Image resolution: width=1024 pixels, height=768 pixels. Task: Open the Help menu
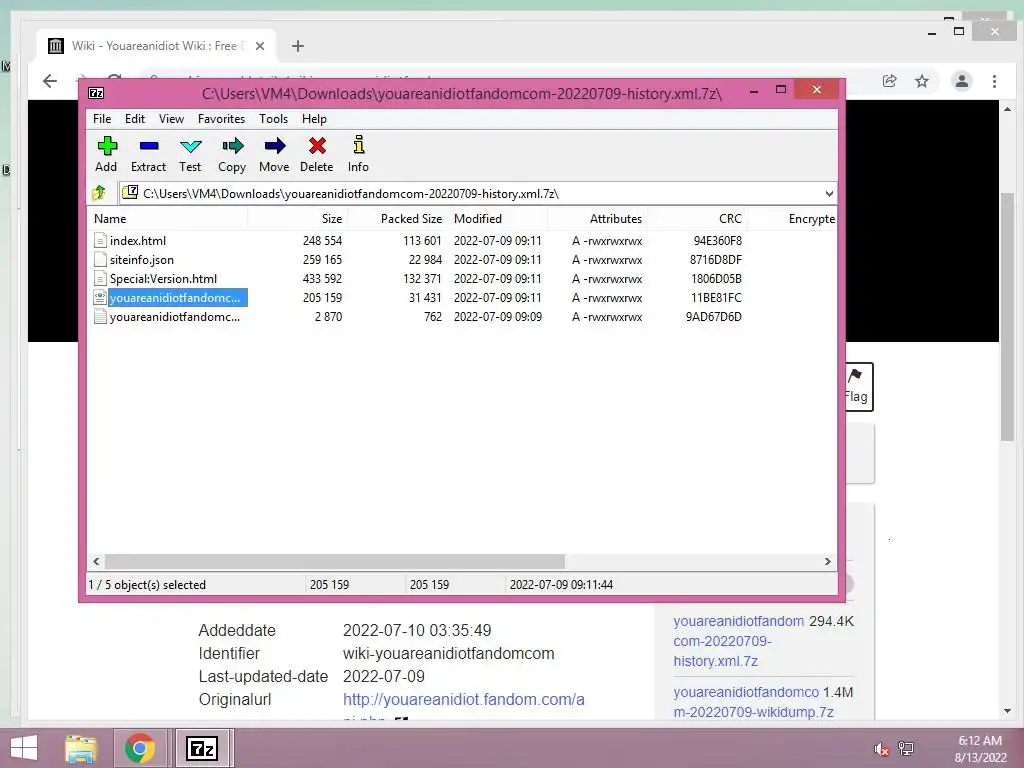click(x=314, y=119)
